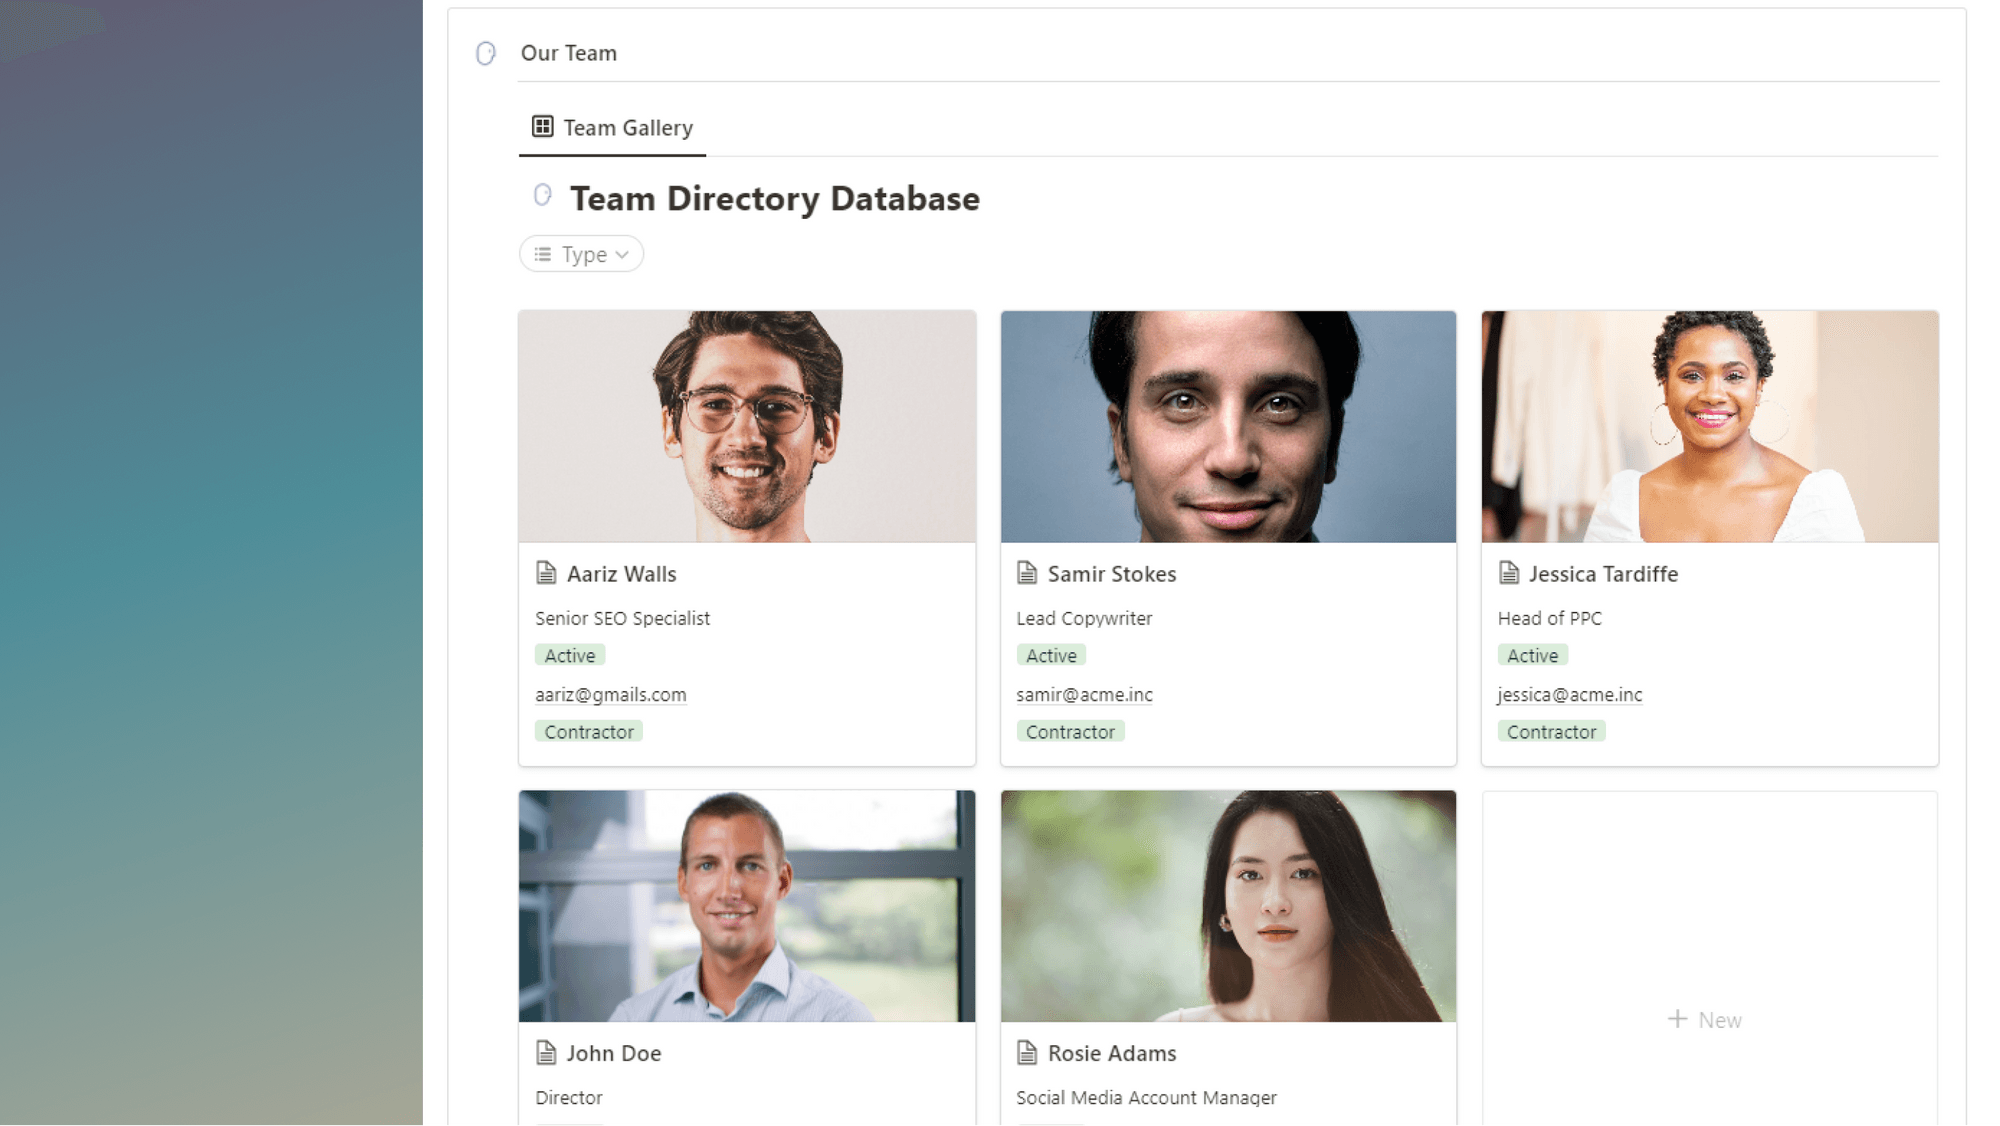Click icon beside Team Directory Database title

[x=543, y=196]
